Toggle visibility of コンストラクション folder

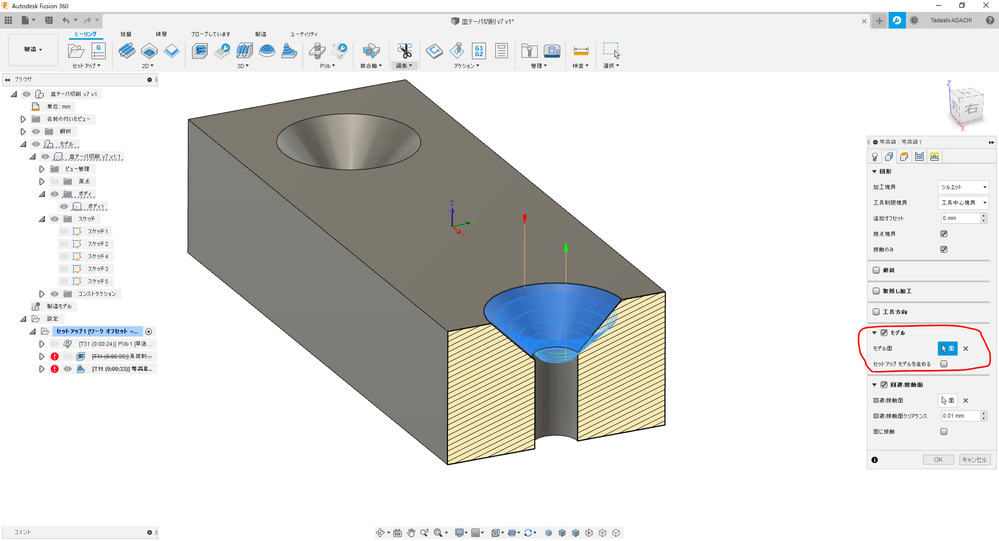tap(54, 294)
